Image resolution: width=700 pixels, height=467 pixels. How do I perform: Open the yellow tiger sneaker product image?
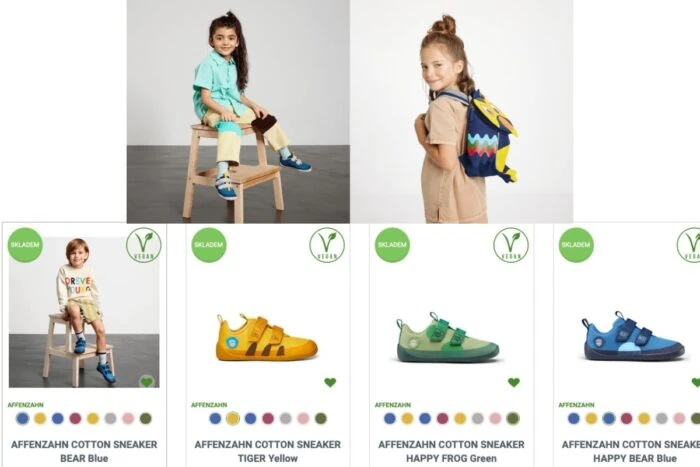[267, 338]
